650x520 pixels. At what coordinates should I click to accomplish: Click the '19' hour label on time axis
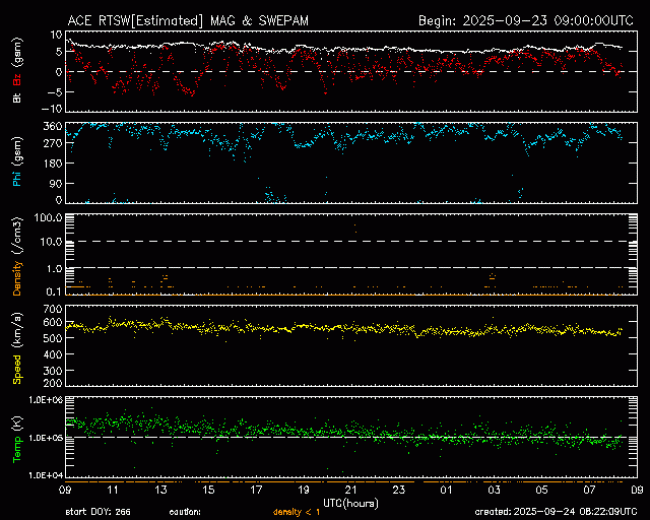304,490
